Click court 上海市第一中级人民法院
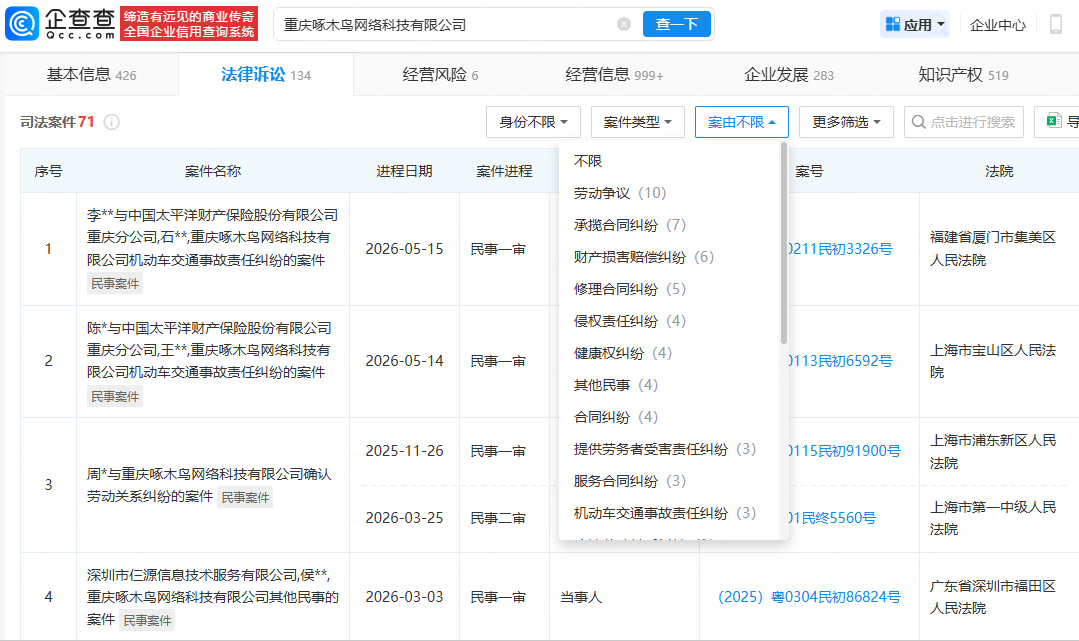The width and height of the screenshot is (1079, 641). tap(992, 518)
